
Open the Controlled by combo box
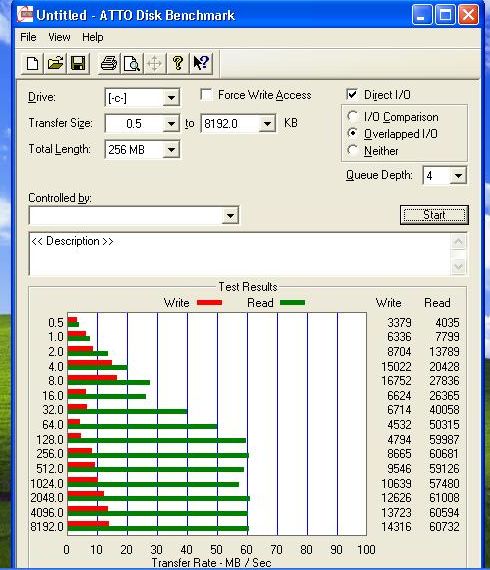click(134, 216)
